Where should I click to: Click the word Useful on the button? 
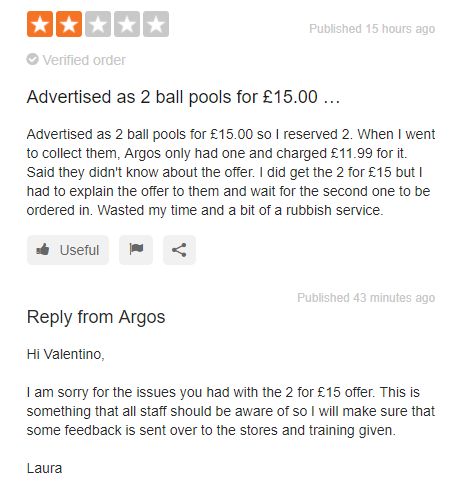[79, 250]
